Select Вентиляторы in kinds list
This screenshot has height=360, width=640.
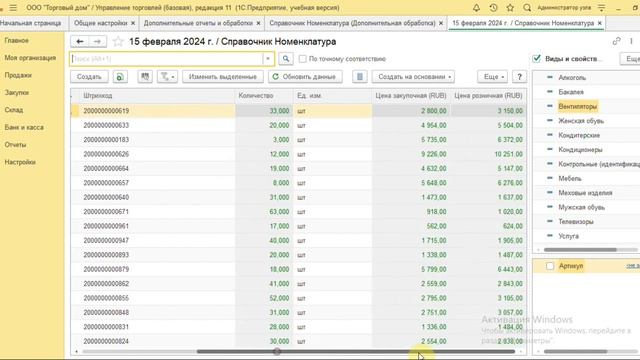pyautogui.click(x=578, y=107)
